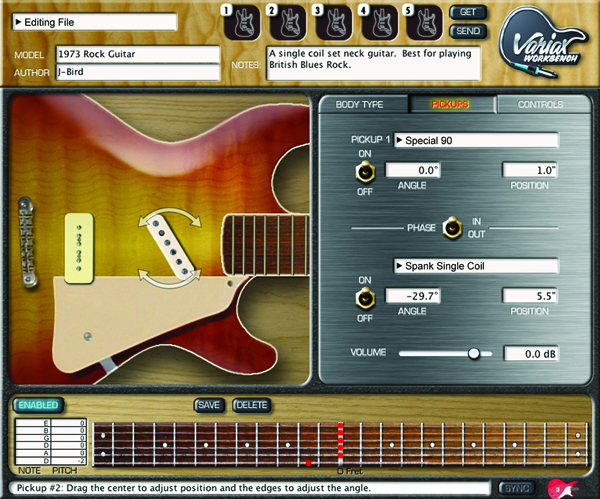Viewport: 600px width, 499px height.
Task: Select guitar preset slot 2 icon
Action: (x=287, y=23)
